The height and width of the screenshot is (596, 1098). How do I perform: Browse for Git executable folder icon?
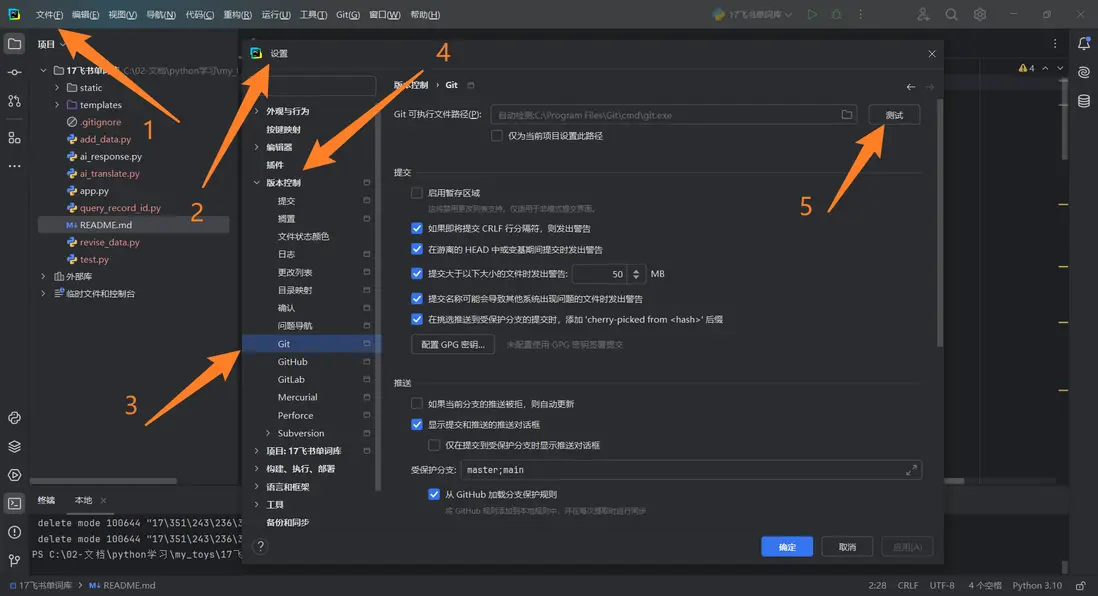click(x=847, y=114)
